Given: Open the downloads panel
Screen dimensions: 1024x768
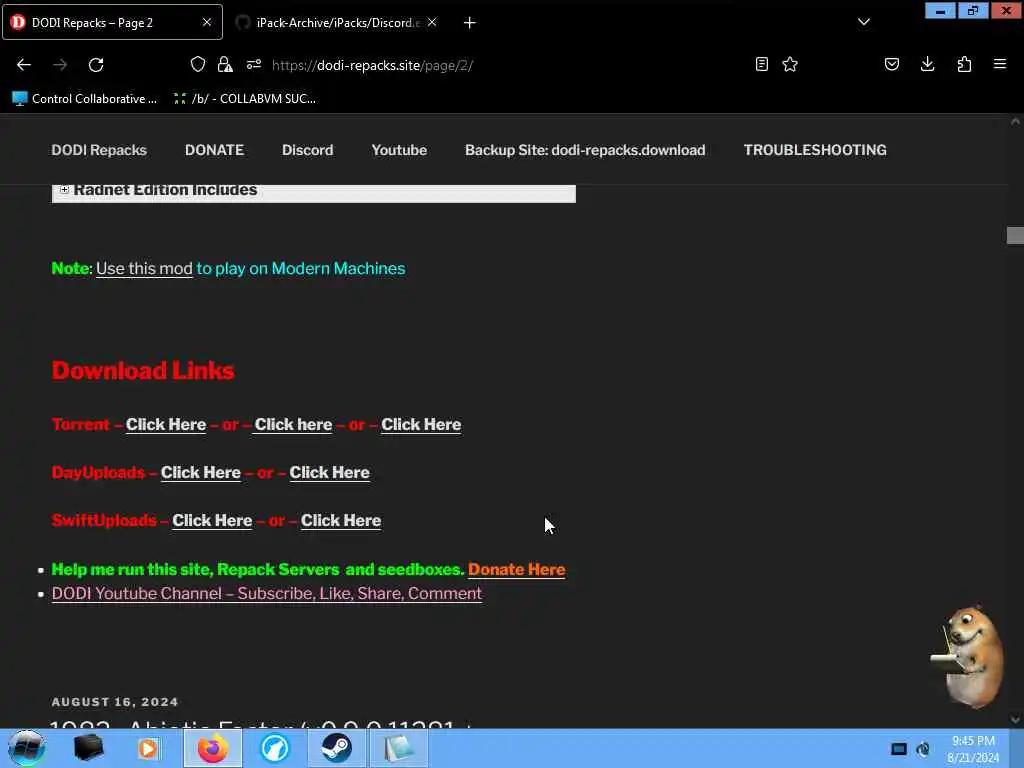Looking at the screenshot, I should [927, 64].
